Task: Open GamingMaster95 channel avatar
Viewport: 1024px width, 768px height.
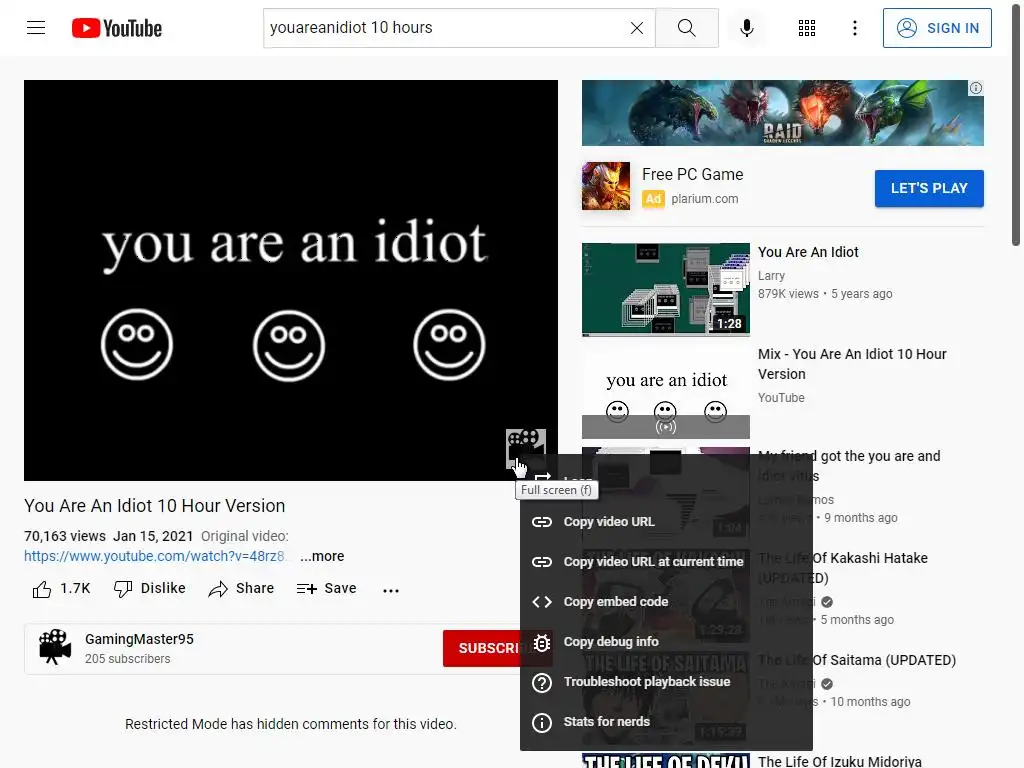Action: [55, 647]
